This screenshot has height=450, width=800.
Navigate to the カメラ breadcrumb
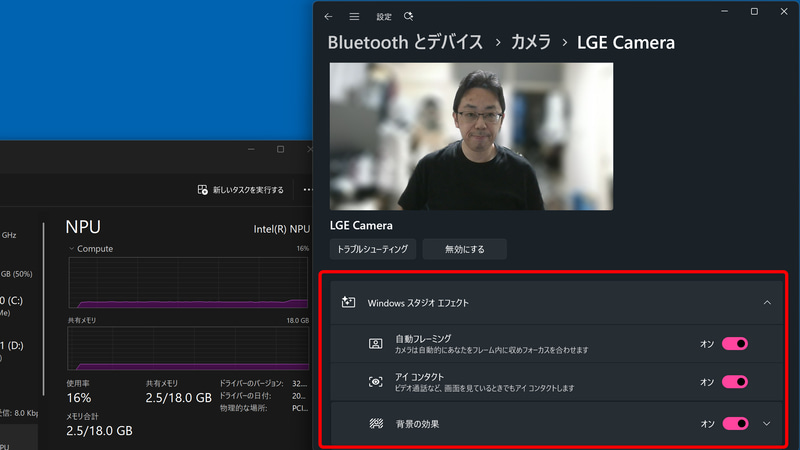[x=531, y=42]
